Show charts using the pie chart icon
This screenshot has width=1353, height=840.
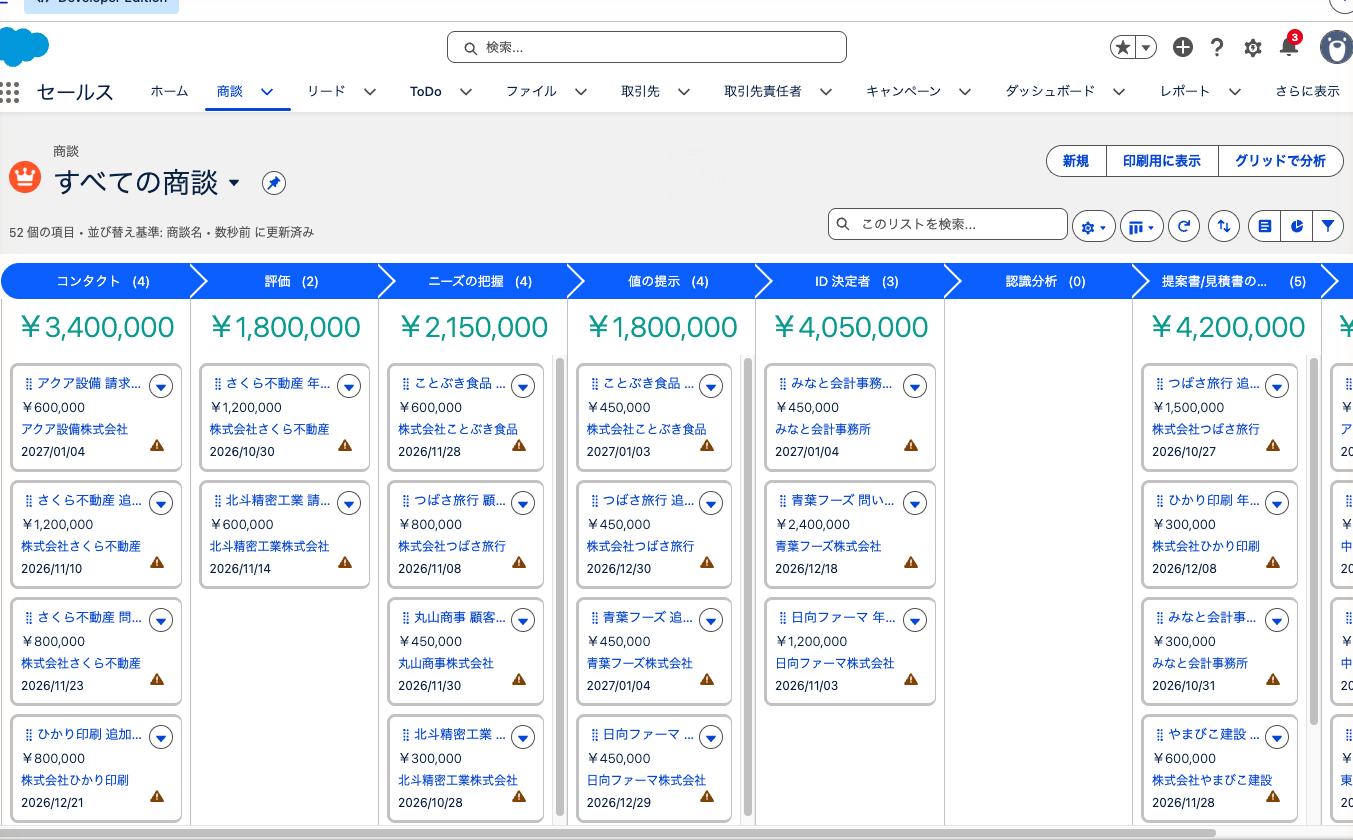coord(1296,227)
